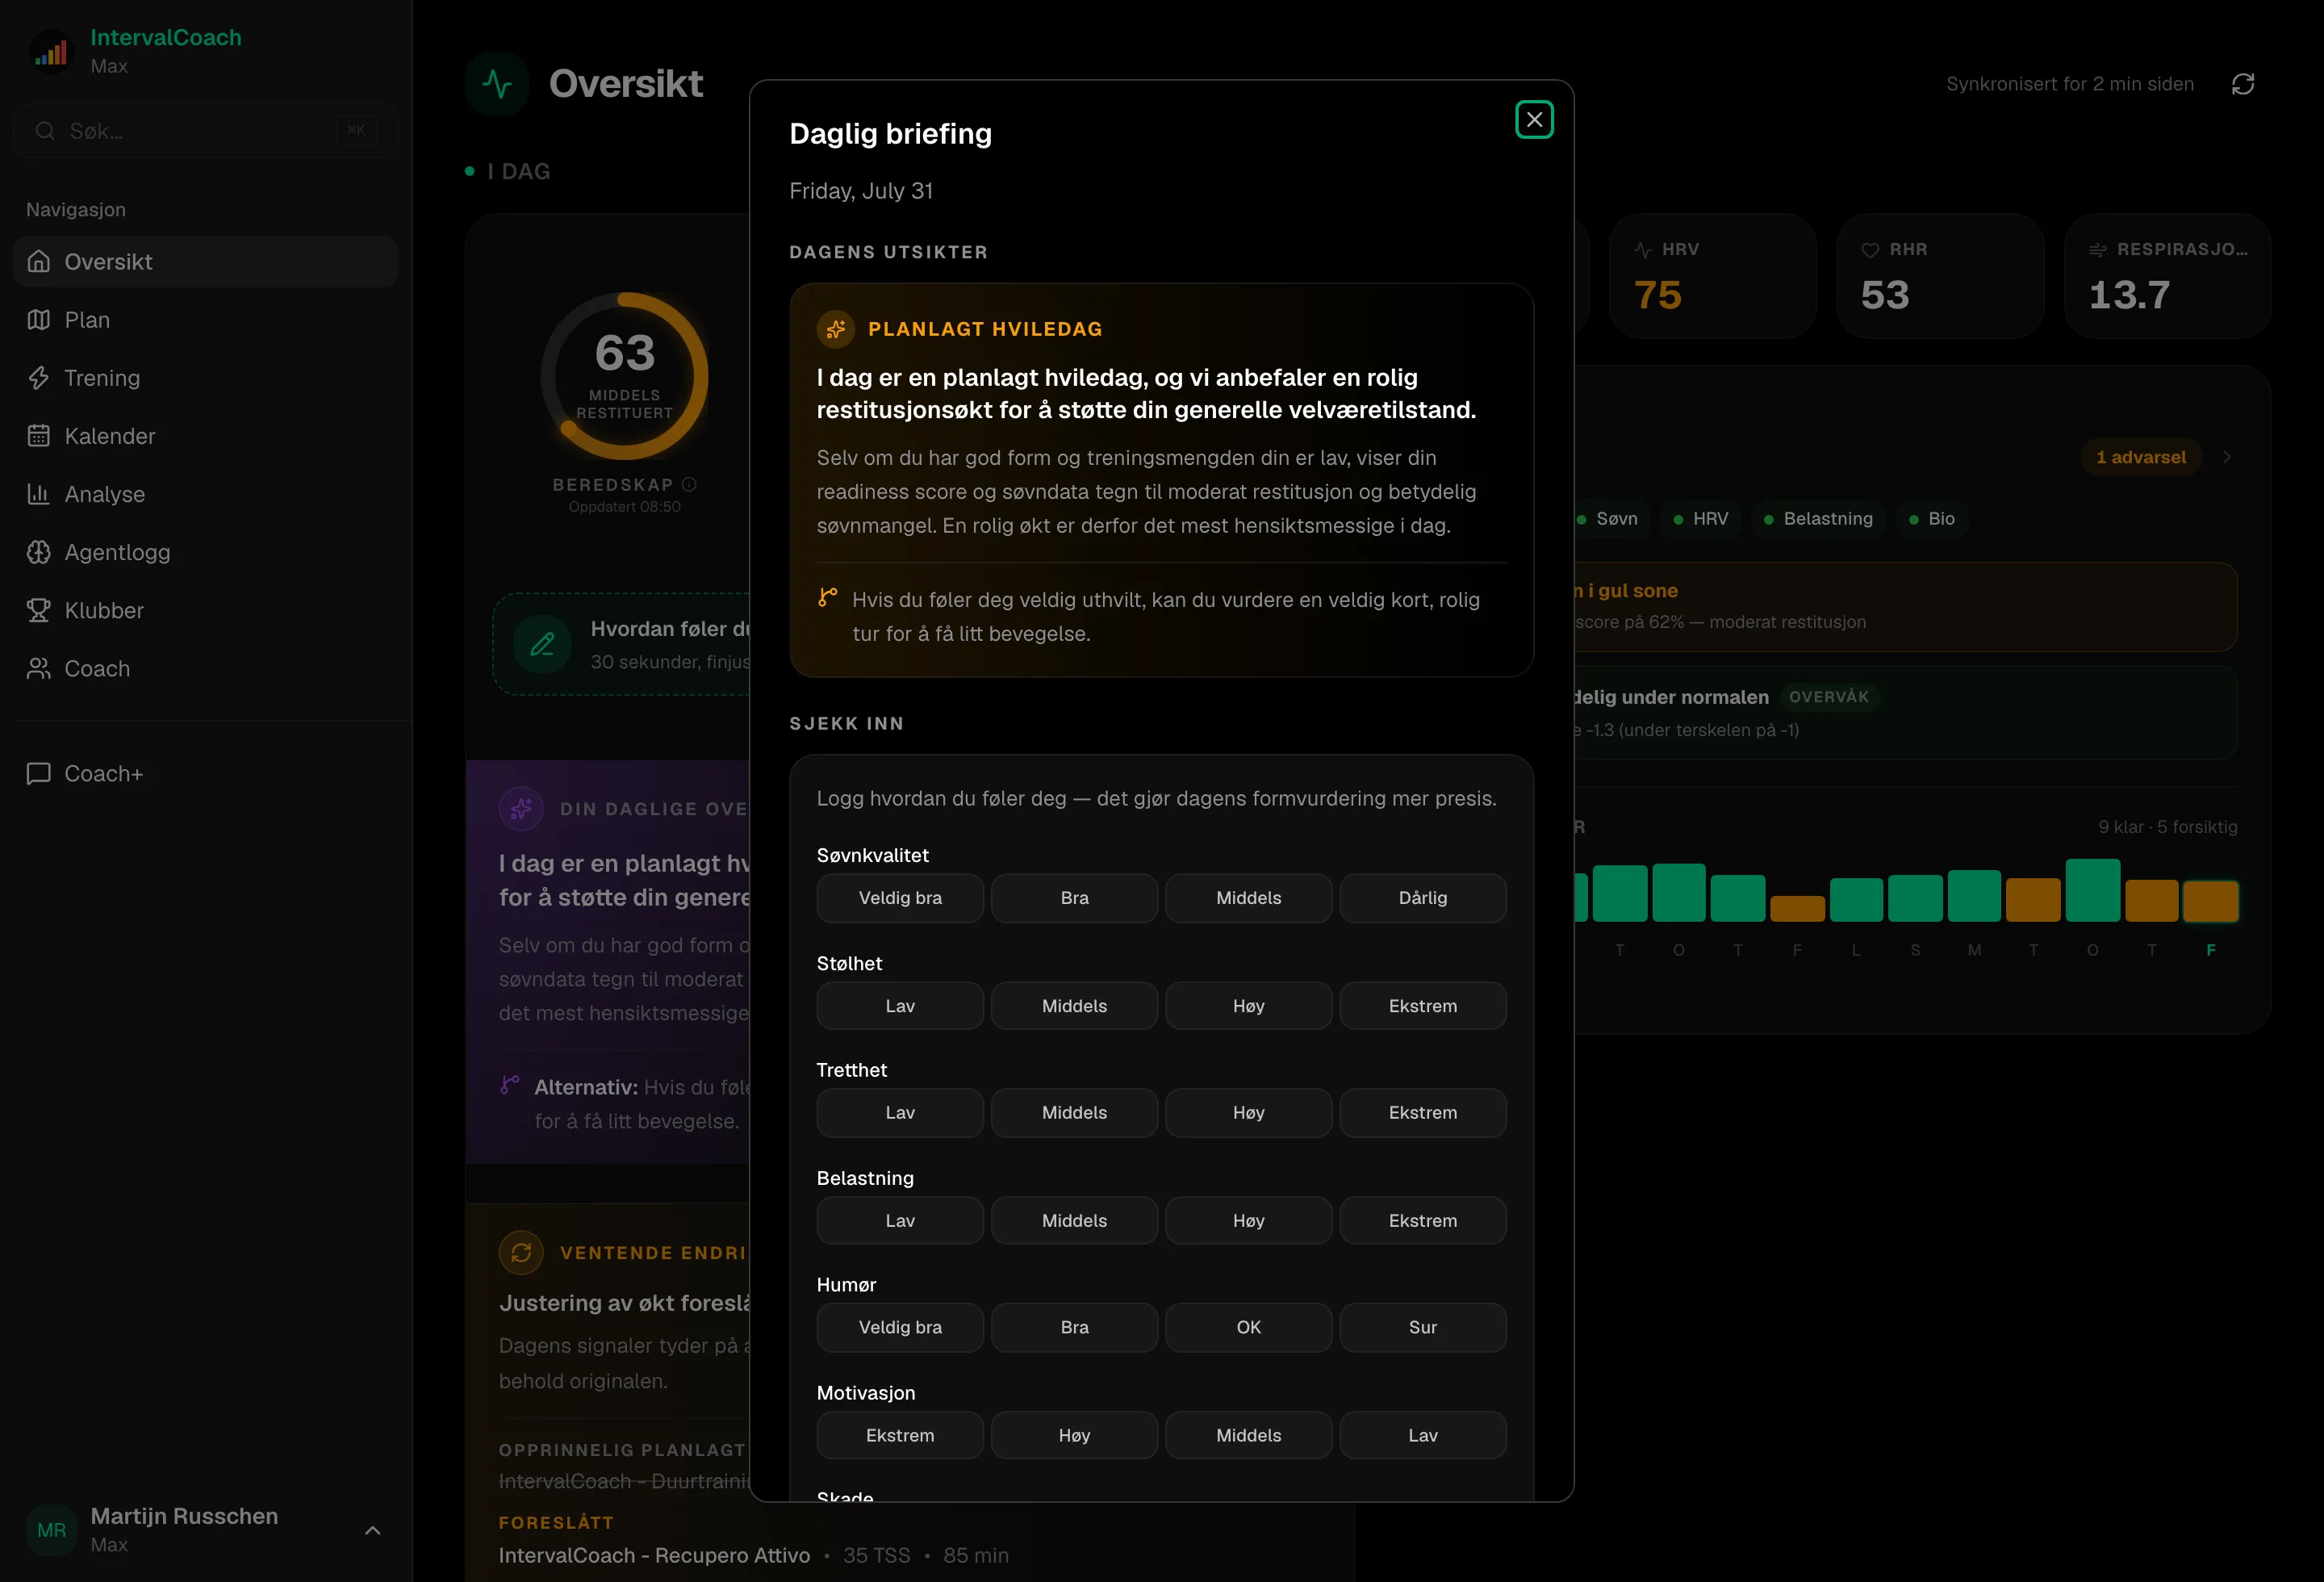The height and width of the screenshot is (1582, 2324).
Task: Select Veldig bra for Søvnkvalitet
Action: [900, 898]
